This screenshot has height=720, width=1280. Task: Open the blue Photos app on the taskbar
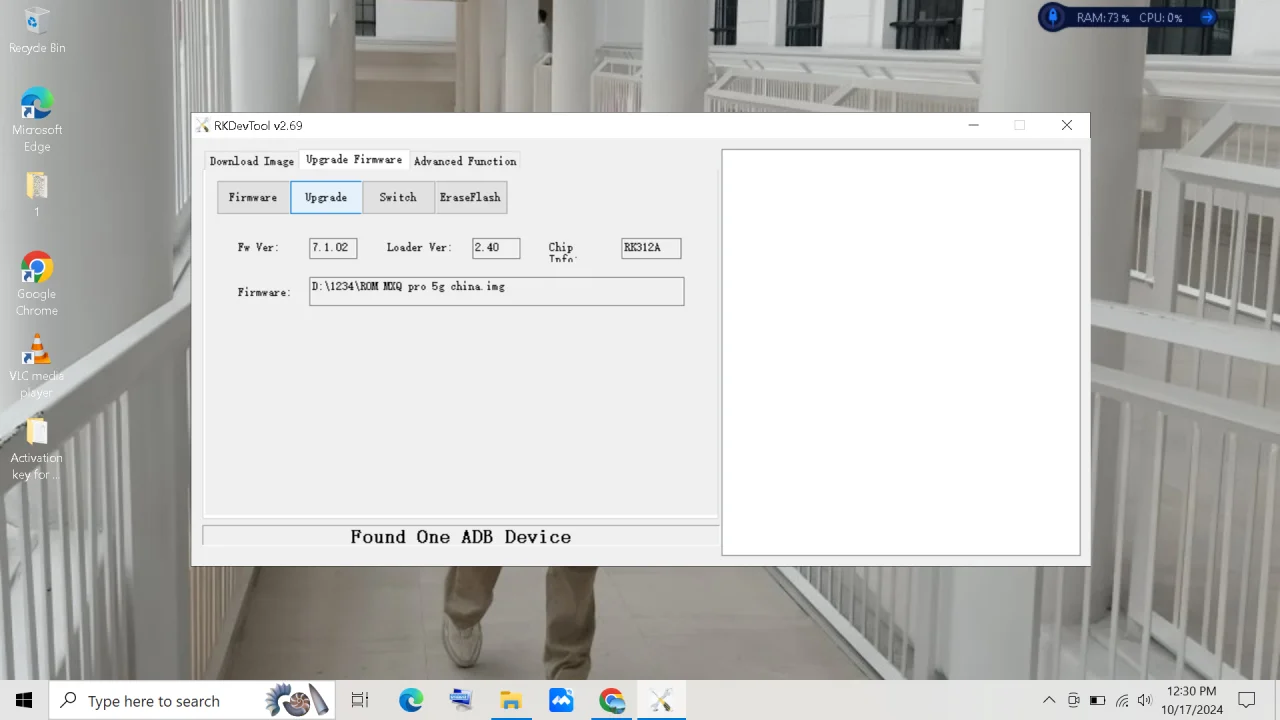tap(561, 701)
